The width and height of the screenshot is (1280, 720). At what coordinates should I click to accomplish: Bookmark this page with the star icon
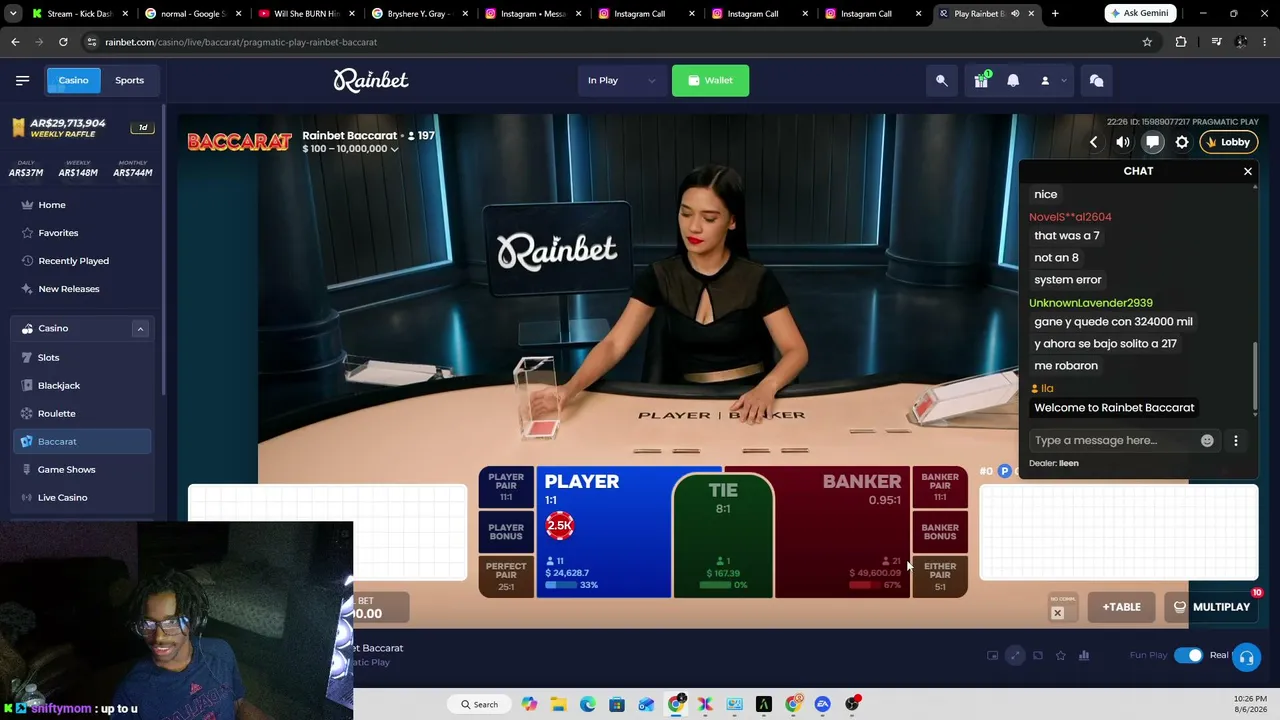(x=1147, y=42)
